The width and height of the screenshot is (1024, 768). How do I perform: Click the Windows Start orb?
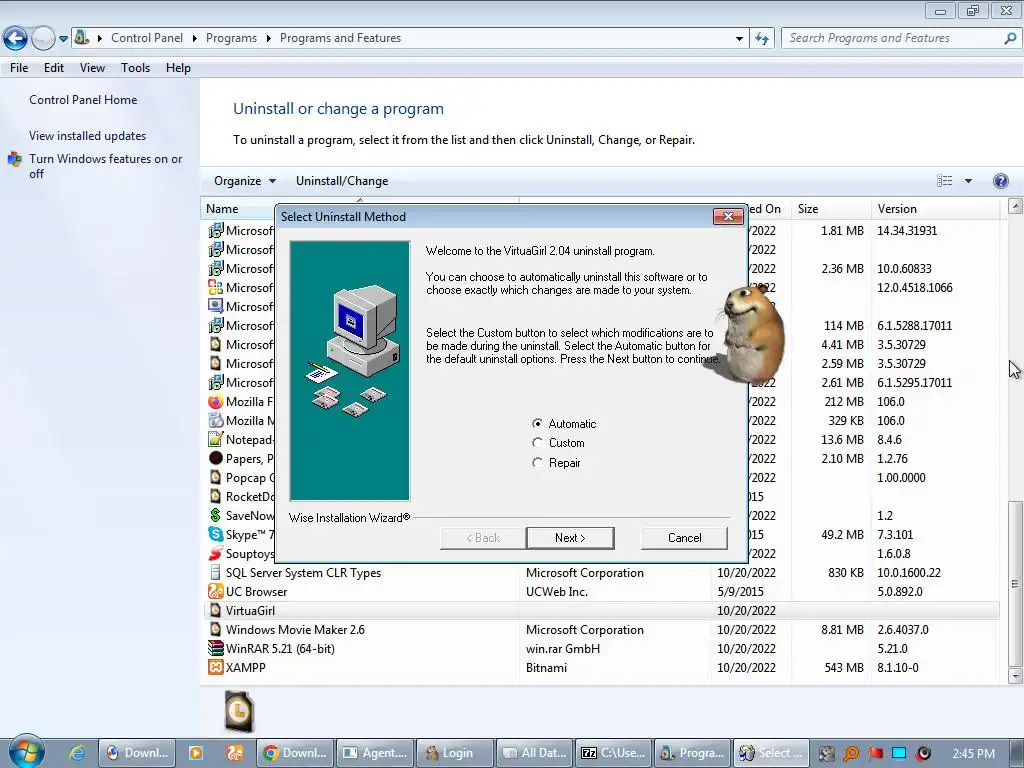point(27,751)
